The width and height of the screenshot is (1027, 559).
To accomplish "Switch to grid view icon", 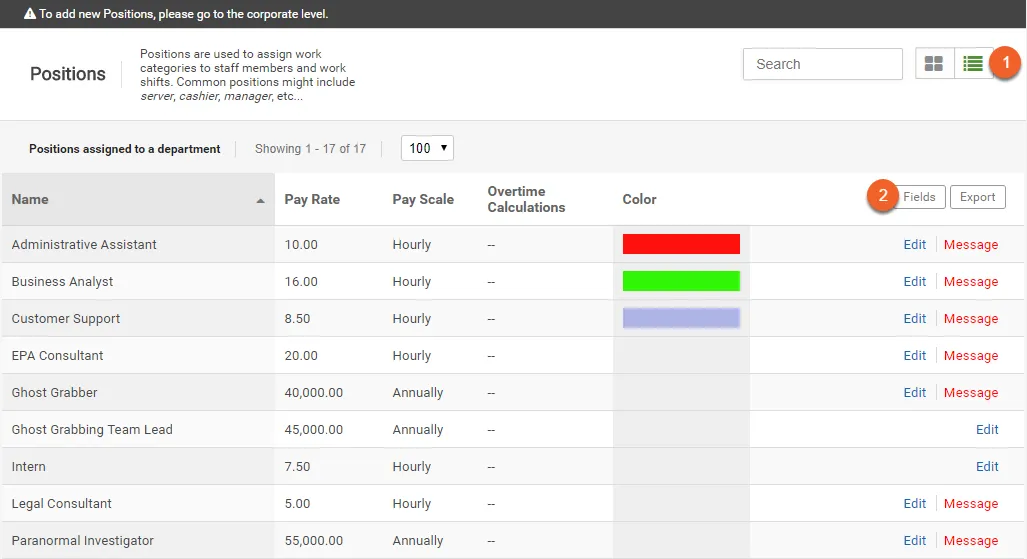I will click(x=934, y=64).
